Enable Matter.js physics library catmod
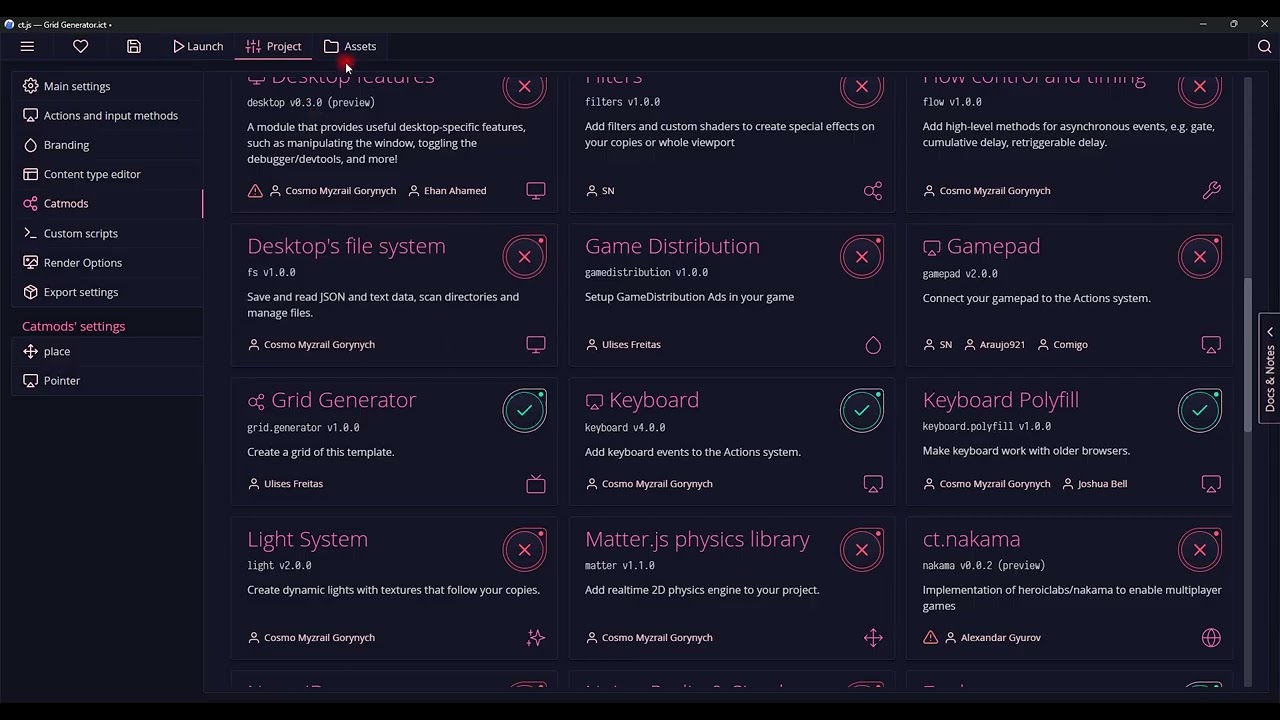 (862, 550)
